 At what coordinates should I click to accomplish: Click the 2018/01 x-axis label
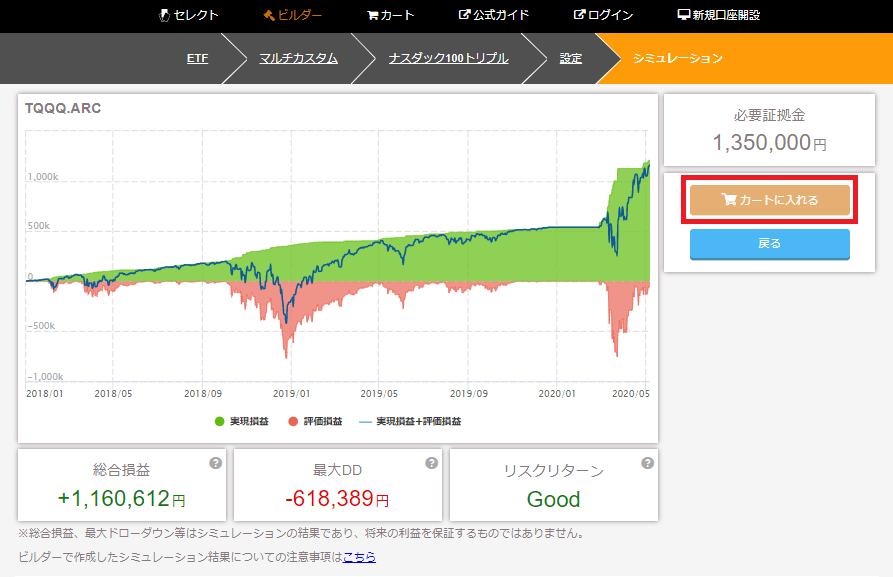44,394
